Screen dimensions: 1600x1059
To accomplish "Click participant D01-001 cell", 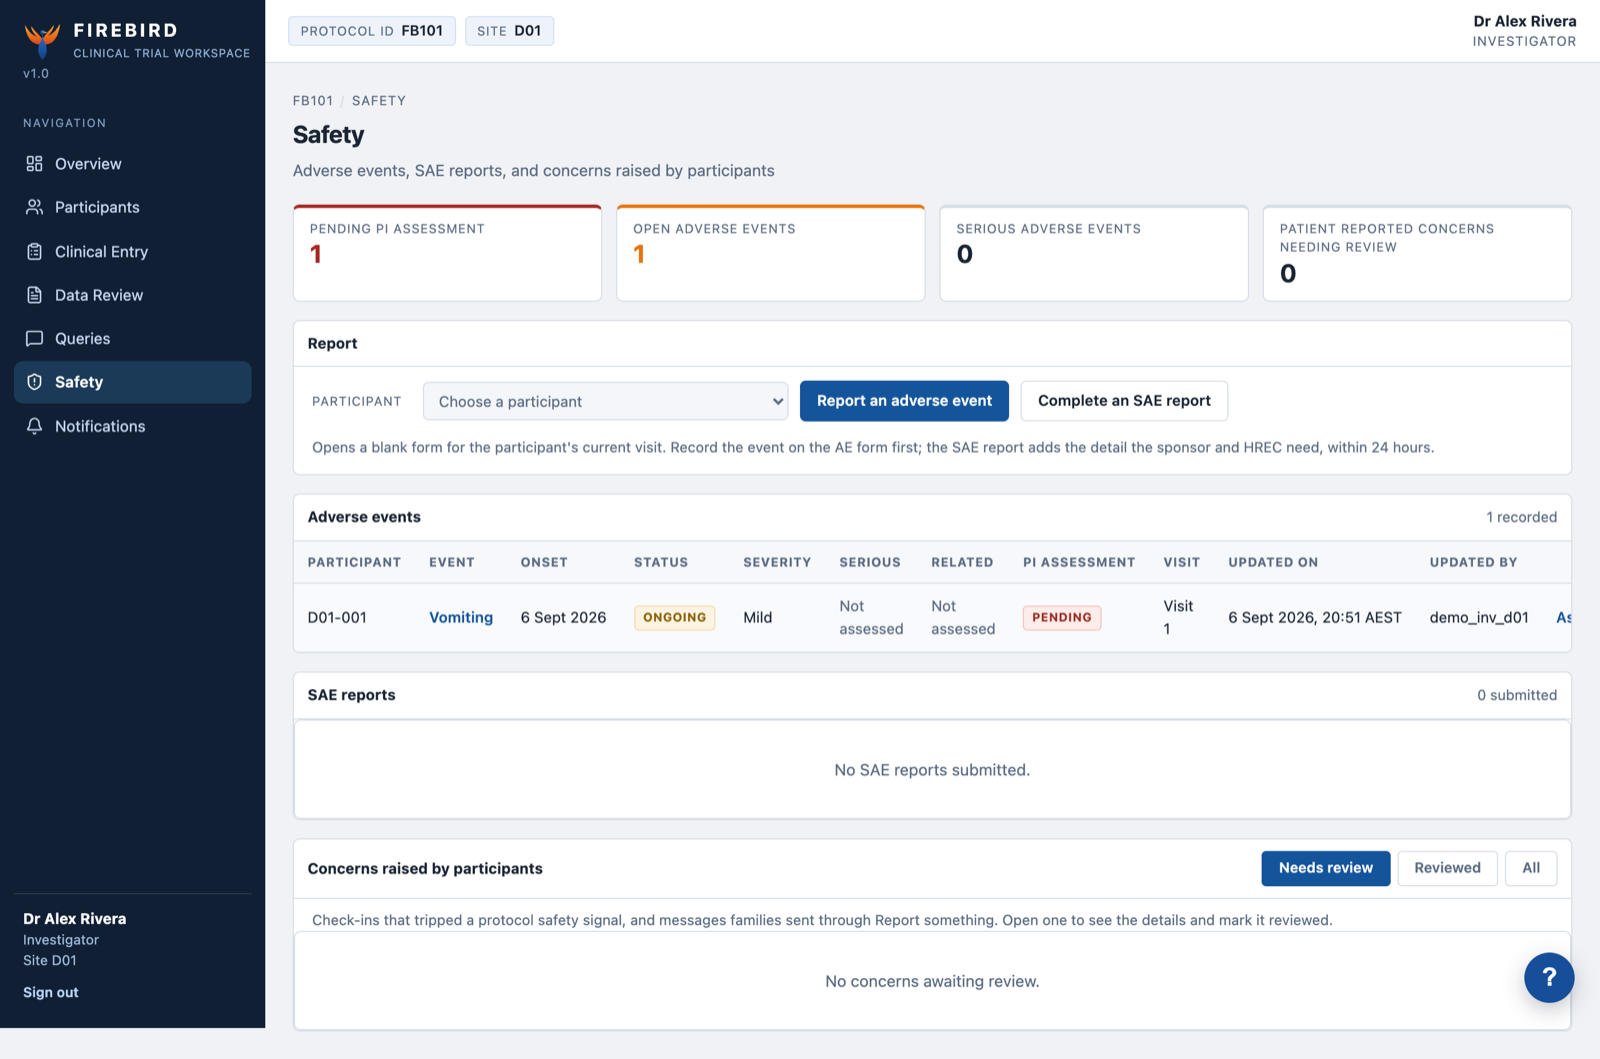I will pos(337,617).
